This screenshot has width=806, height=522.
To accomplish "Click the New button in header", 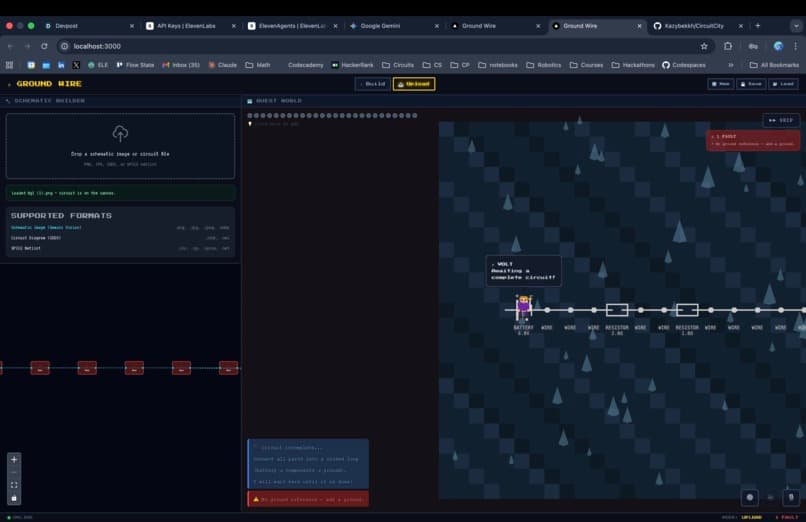I will 721,84.
